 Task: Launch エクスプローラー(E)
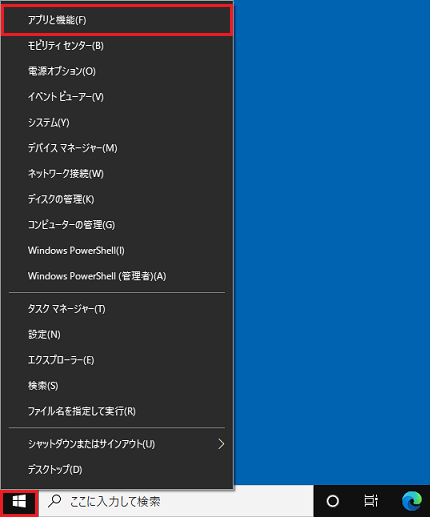pos(117,360)
